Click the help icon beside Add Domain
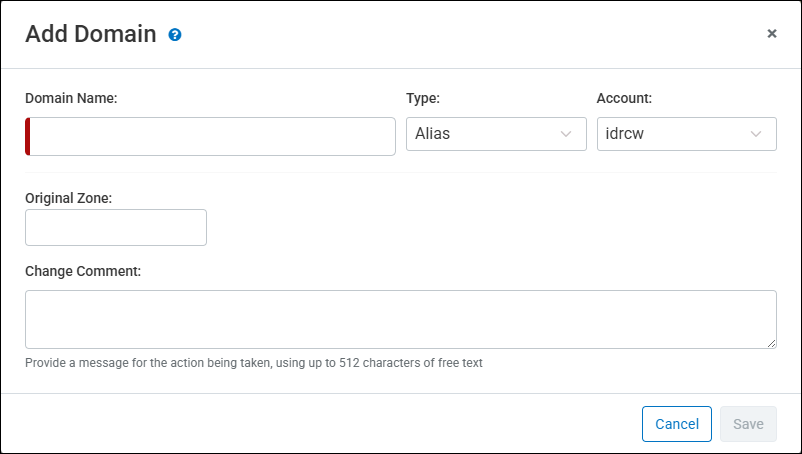Screen dimensions: 802x454 tap(175, 35)
